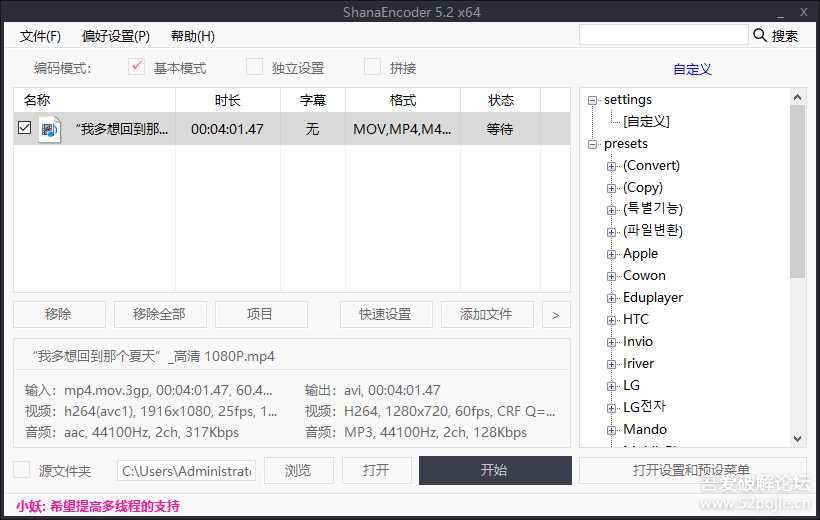Uncheck the video file checkbox in list
The height and width of the screenshot is (520, 820).
tap(25, 128)
